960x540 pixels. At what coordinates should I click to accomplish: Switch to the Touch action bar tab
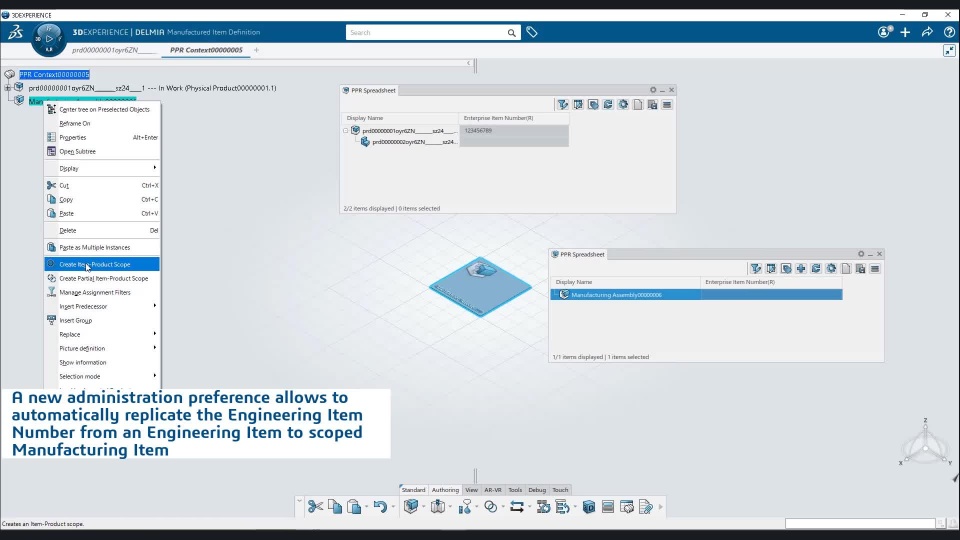[560, 490]
